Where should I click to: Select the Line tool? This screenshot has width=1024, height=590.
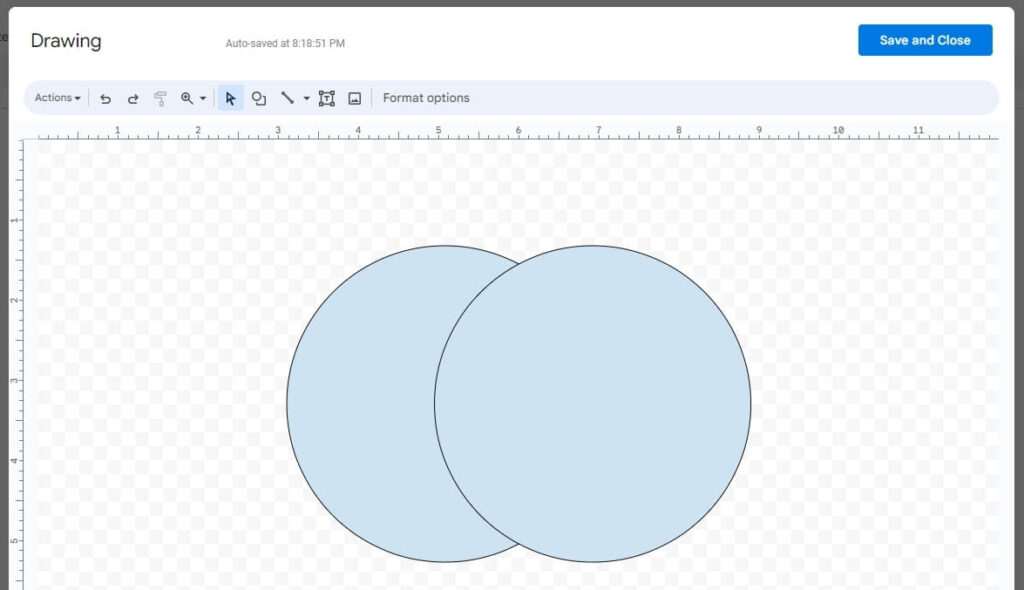point(287,97)
